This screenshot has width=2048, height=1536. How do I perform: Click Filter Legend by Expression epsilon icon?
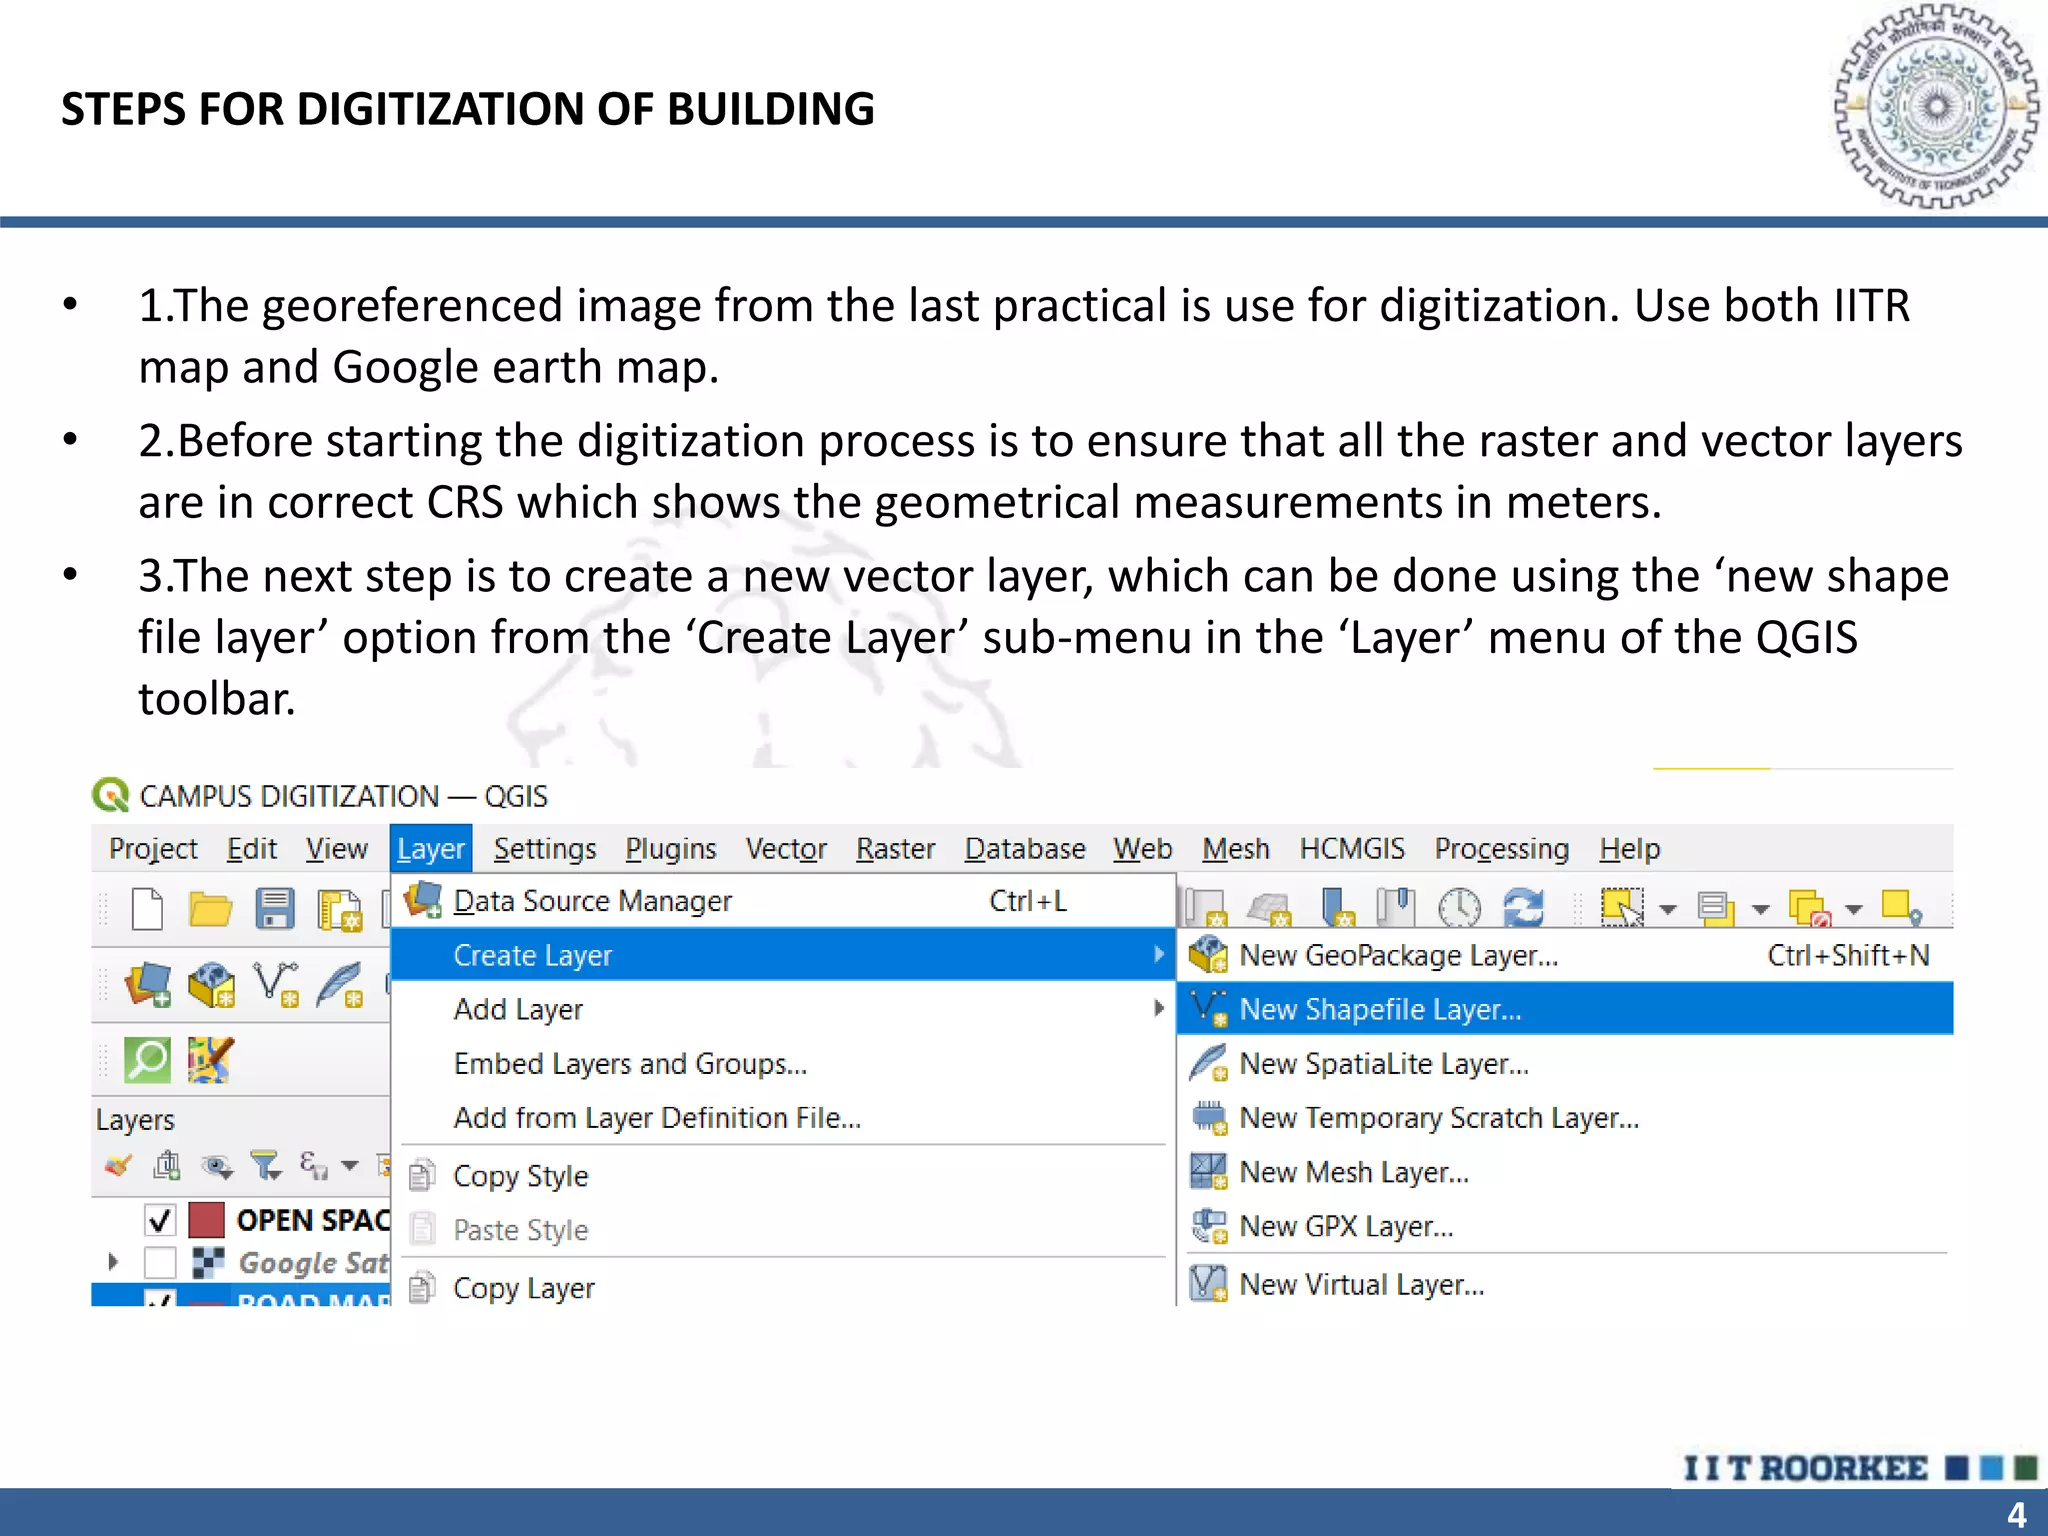pyautogui.click(x=313, y=1165)
